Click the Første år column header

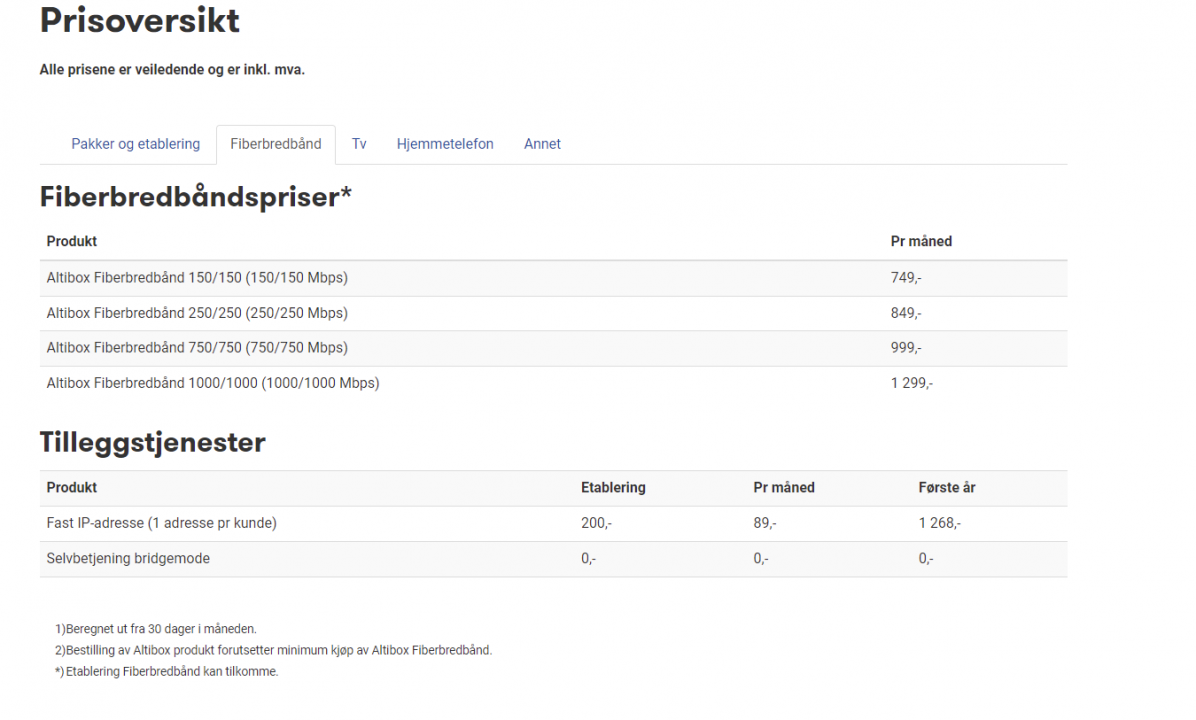(x=947, y=488)
